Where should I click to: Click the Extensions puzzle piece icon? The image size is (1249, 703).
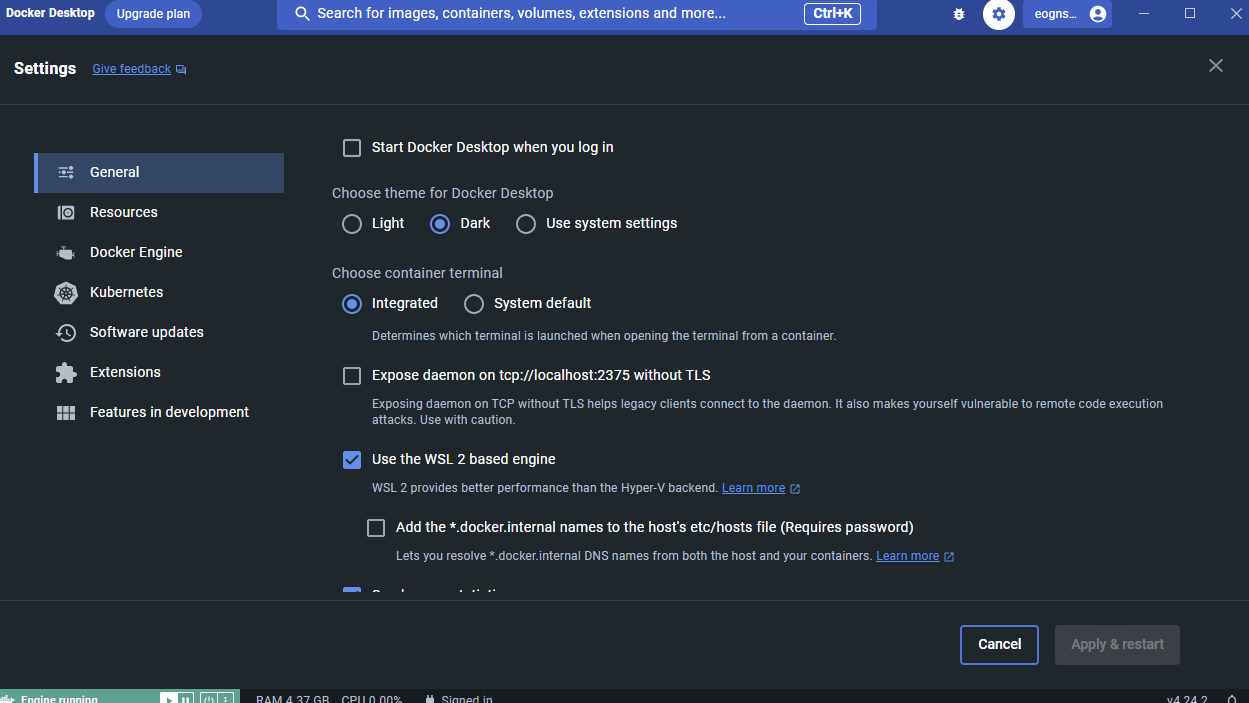point(66,373)
